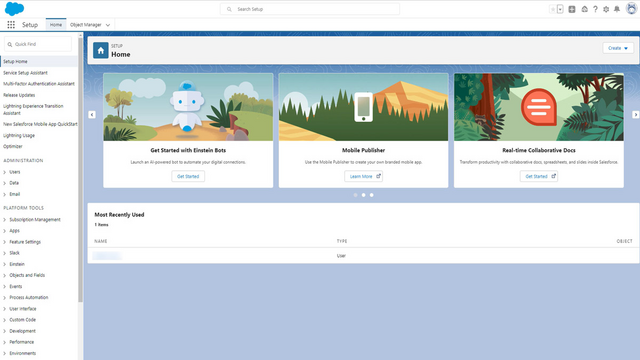Select the first carousel page dot
Screen dimensions: 640x360
point(356,195)
